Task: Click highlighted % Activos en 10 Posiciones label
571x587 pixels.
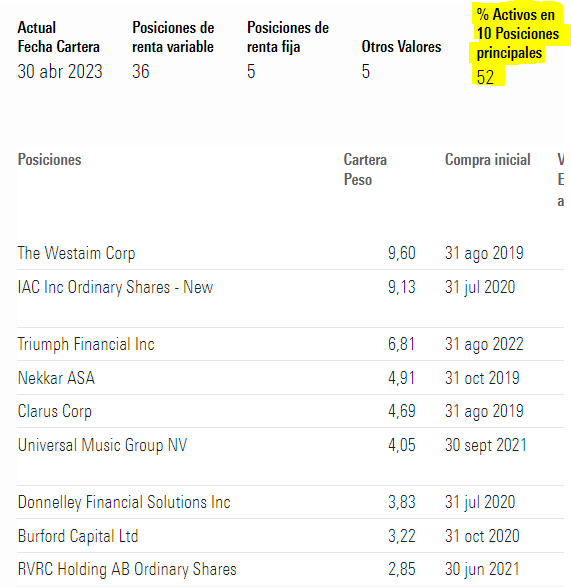Action: click(517, 34)
